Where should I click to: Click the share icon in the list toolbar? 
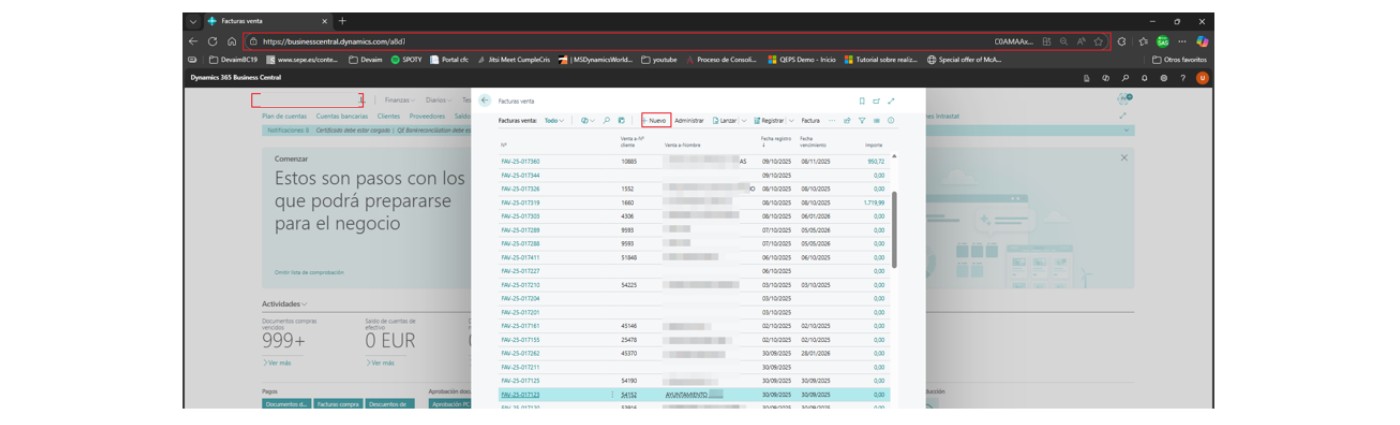tap(847, 120)
